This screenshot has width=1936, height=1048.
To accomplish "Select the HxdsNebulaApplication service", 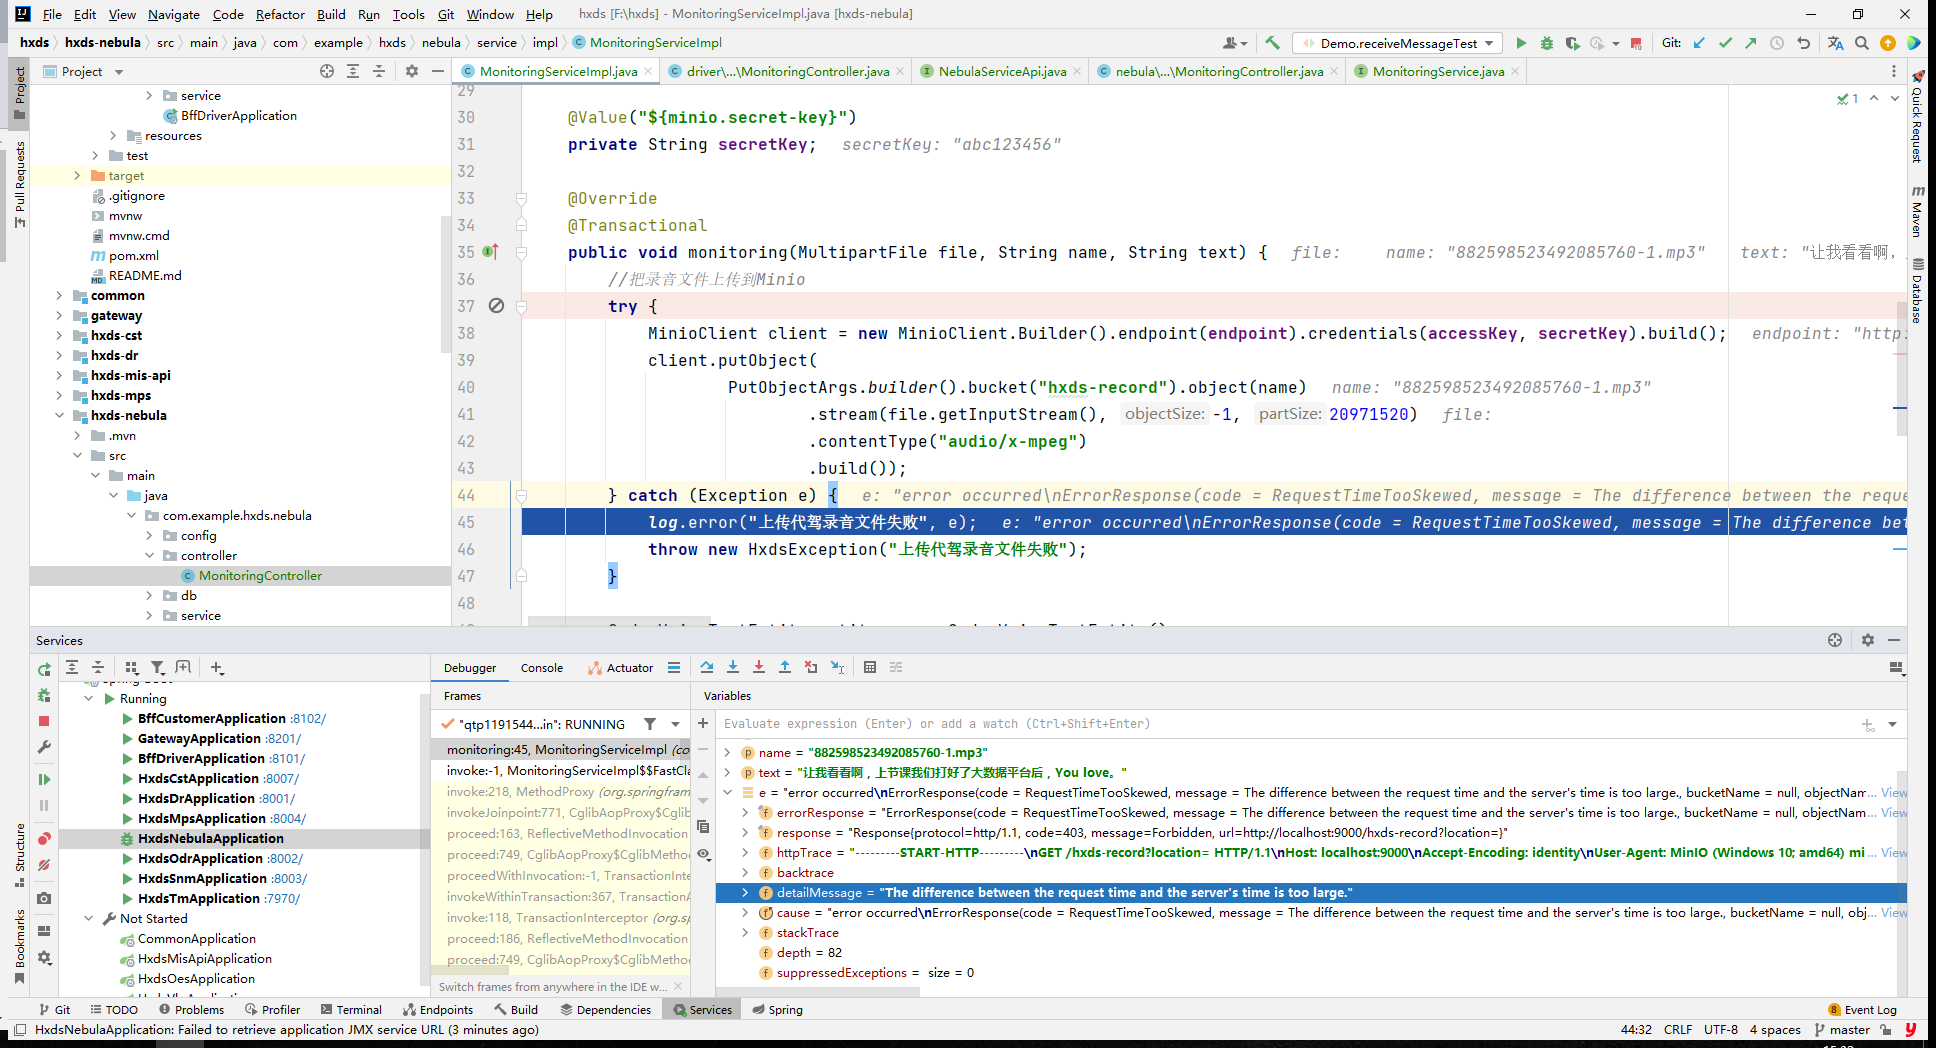I will [210, 838].
